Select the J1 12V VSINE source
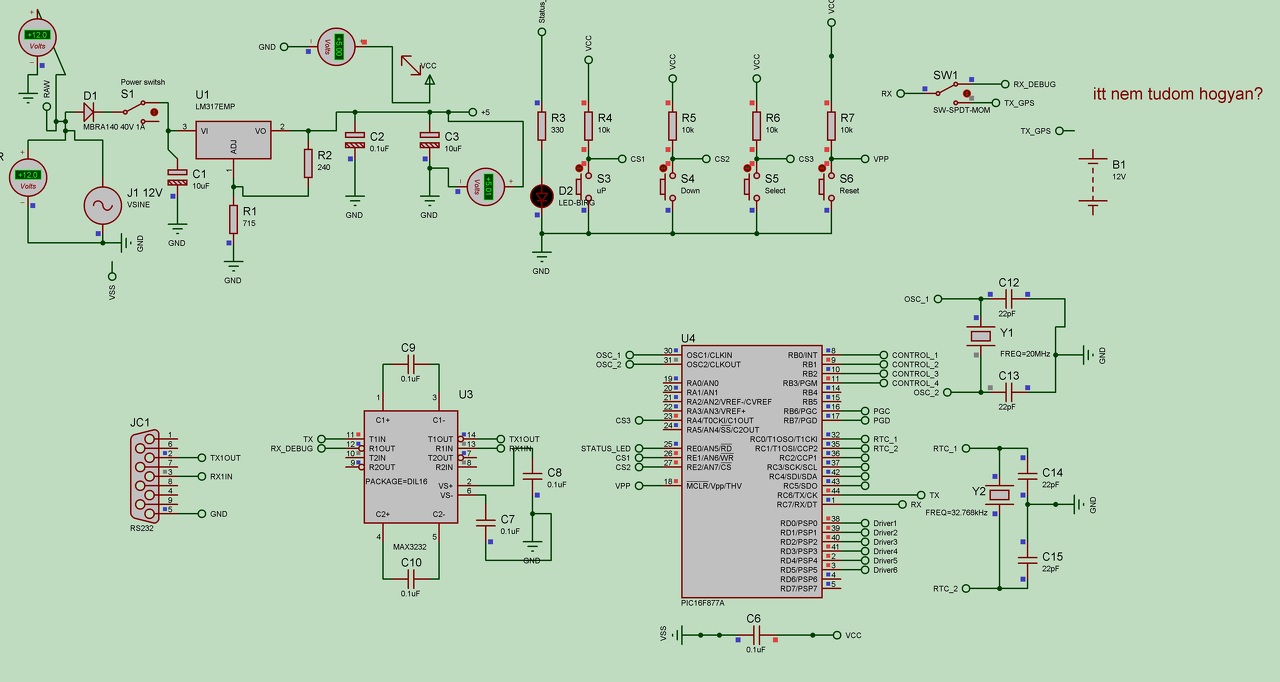Image resolution: width=1280 pixels, height=682 pixels. tap(101, 205)
